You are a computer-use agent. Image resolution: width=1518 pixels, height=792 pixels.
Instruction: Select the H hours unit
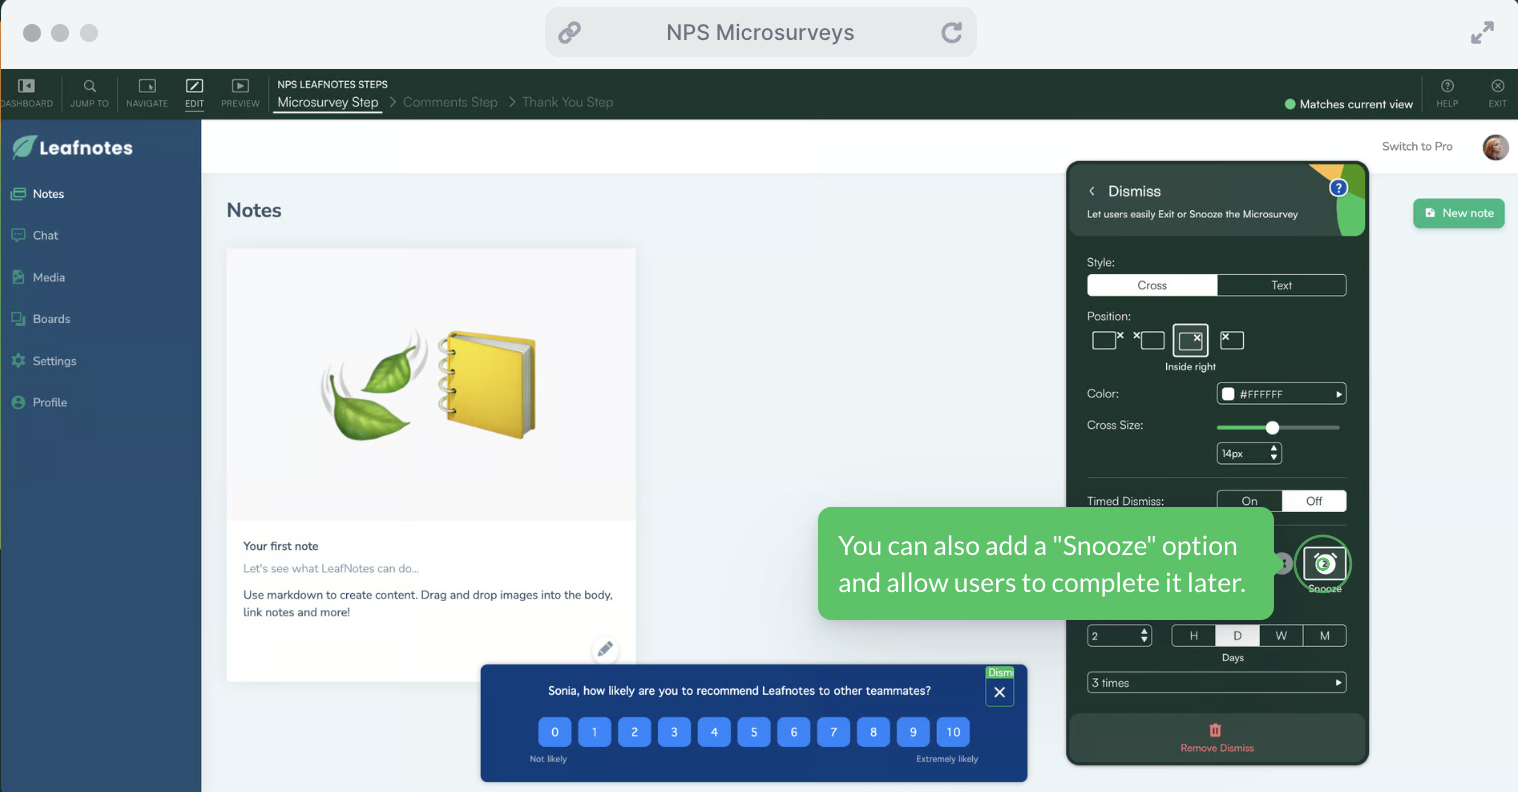[1193, 635]
